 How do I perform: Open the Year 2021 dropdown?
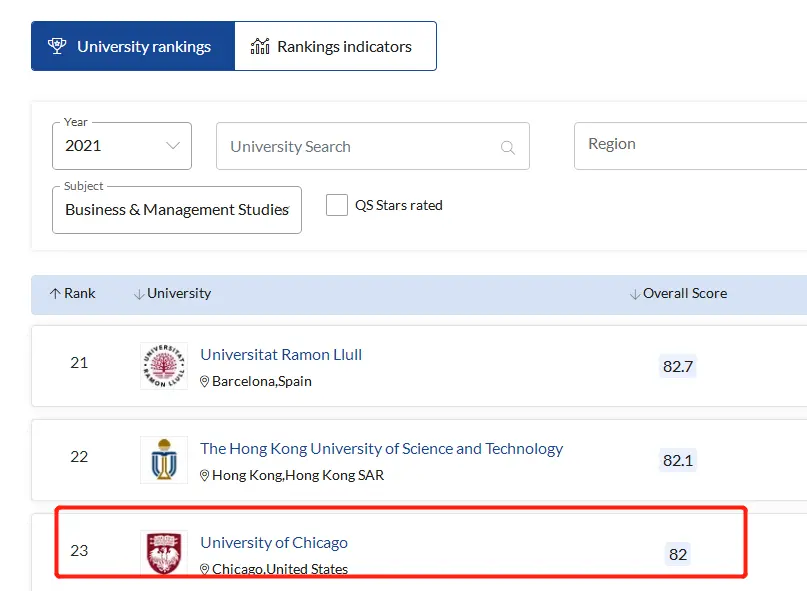click(122, 146)
